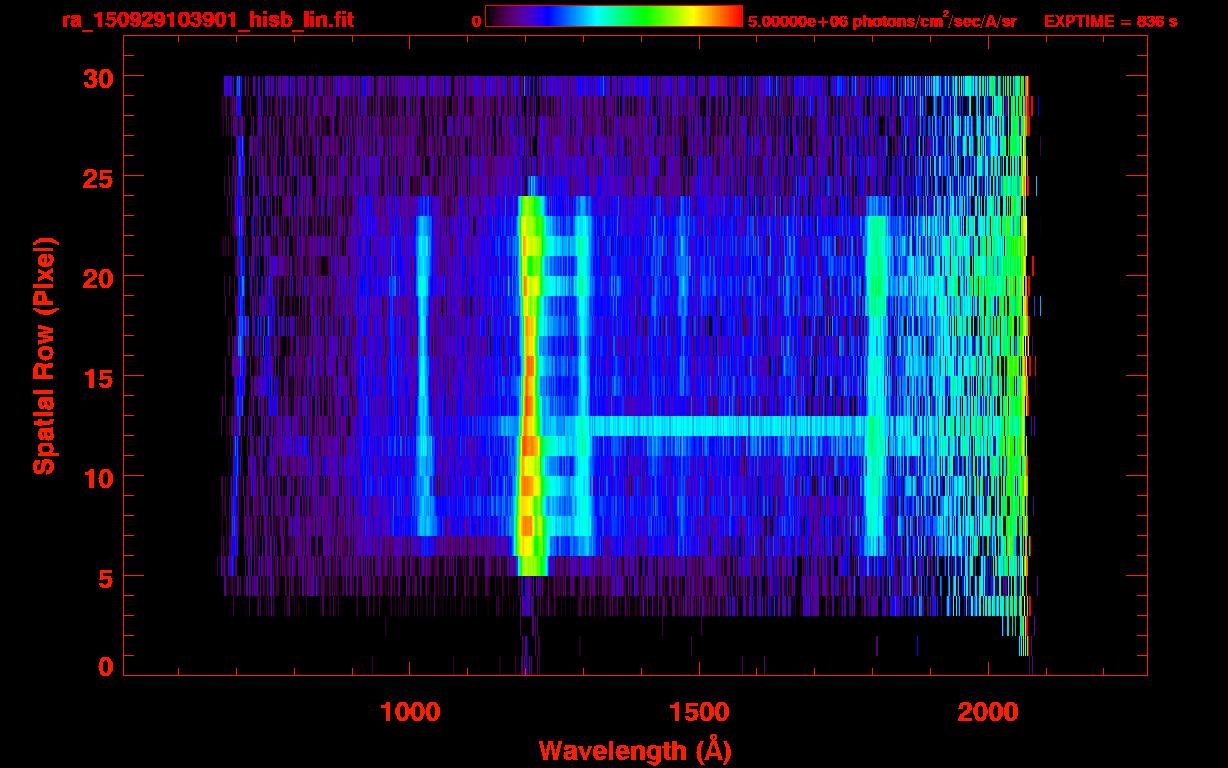Click the x-axis tick label 1000
This screenshot has width=1228, height=768.
point(411,711)
